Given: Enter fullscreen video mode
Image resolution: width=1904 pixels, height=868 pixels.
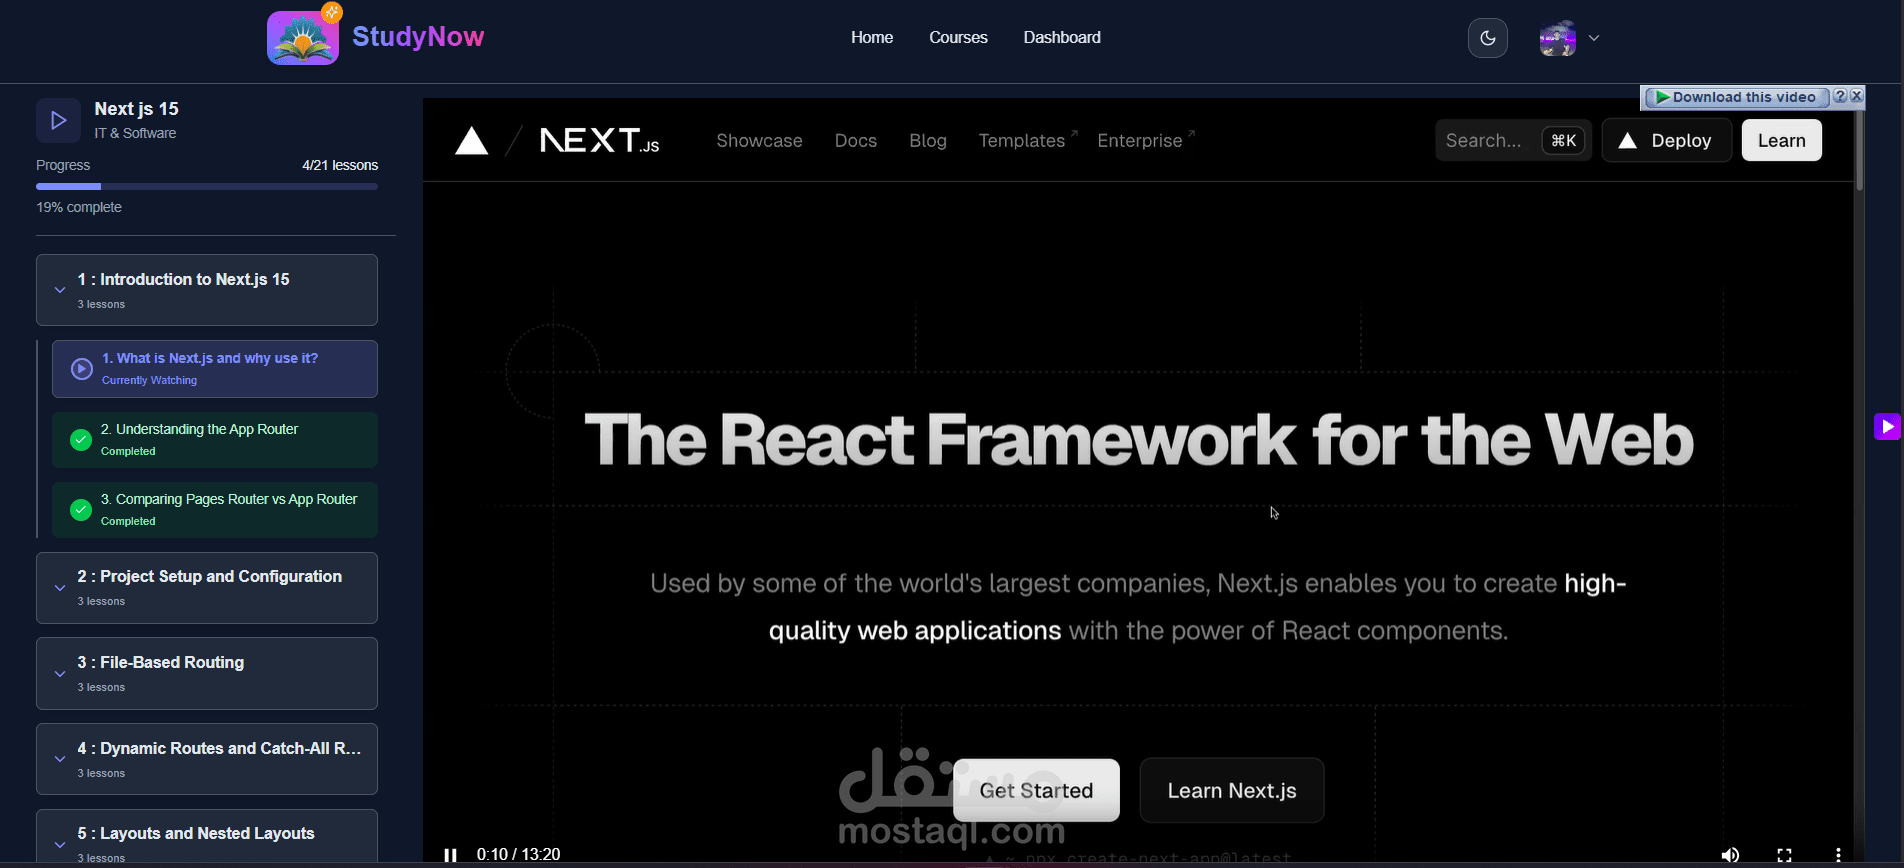Looking at the screenshot, I should (x=1784, y=855).
